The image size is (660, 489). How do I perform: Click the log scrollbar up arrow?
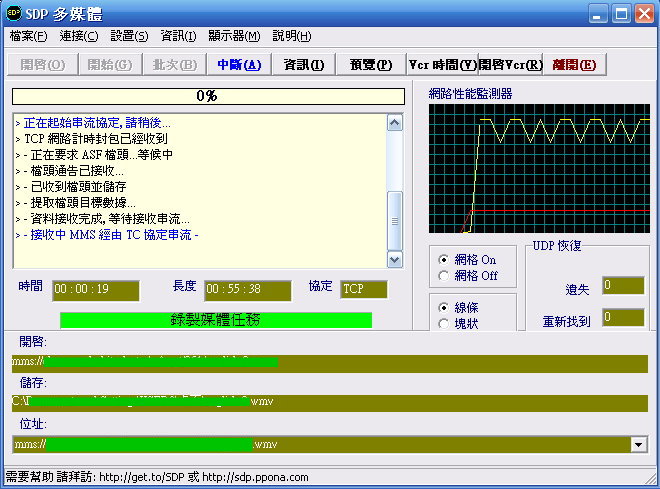pos(394,123)
